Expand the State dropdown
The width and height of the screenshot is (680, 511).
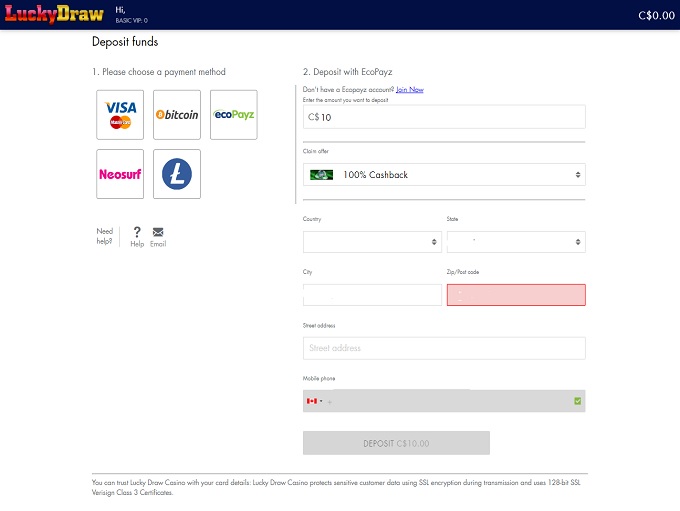[515, 242]
